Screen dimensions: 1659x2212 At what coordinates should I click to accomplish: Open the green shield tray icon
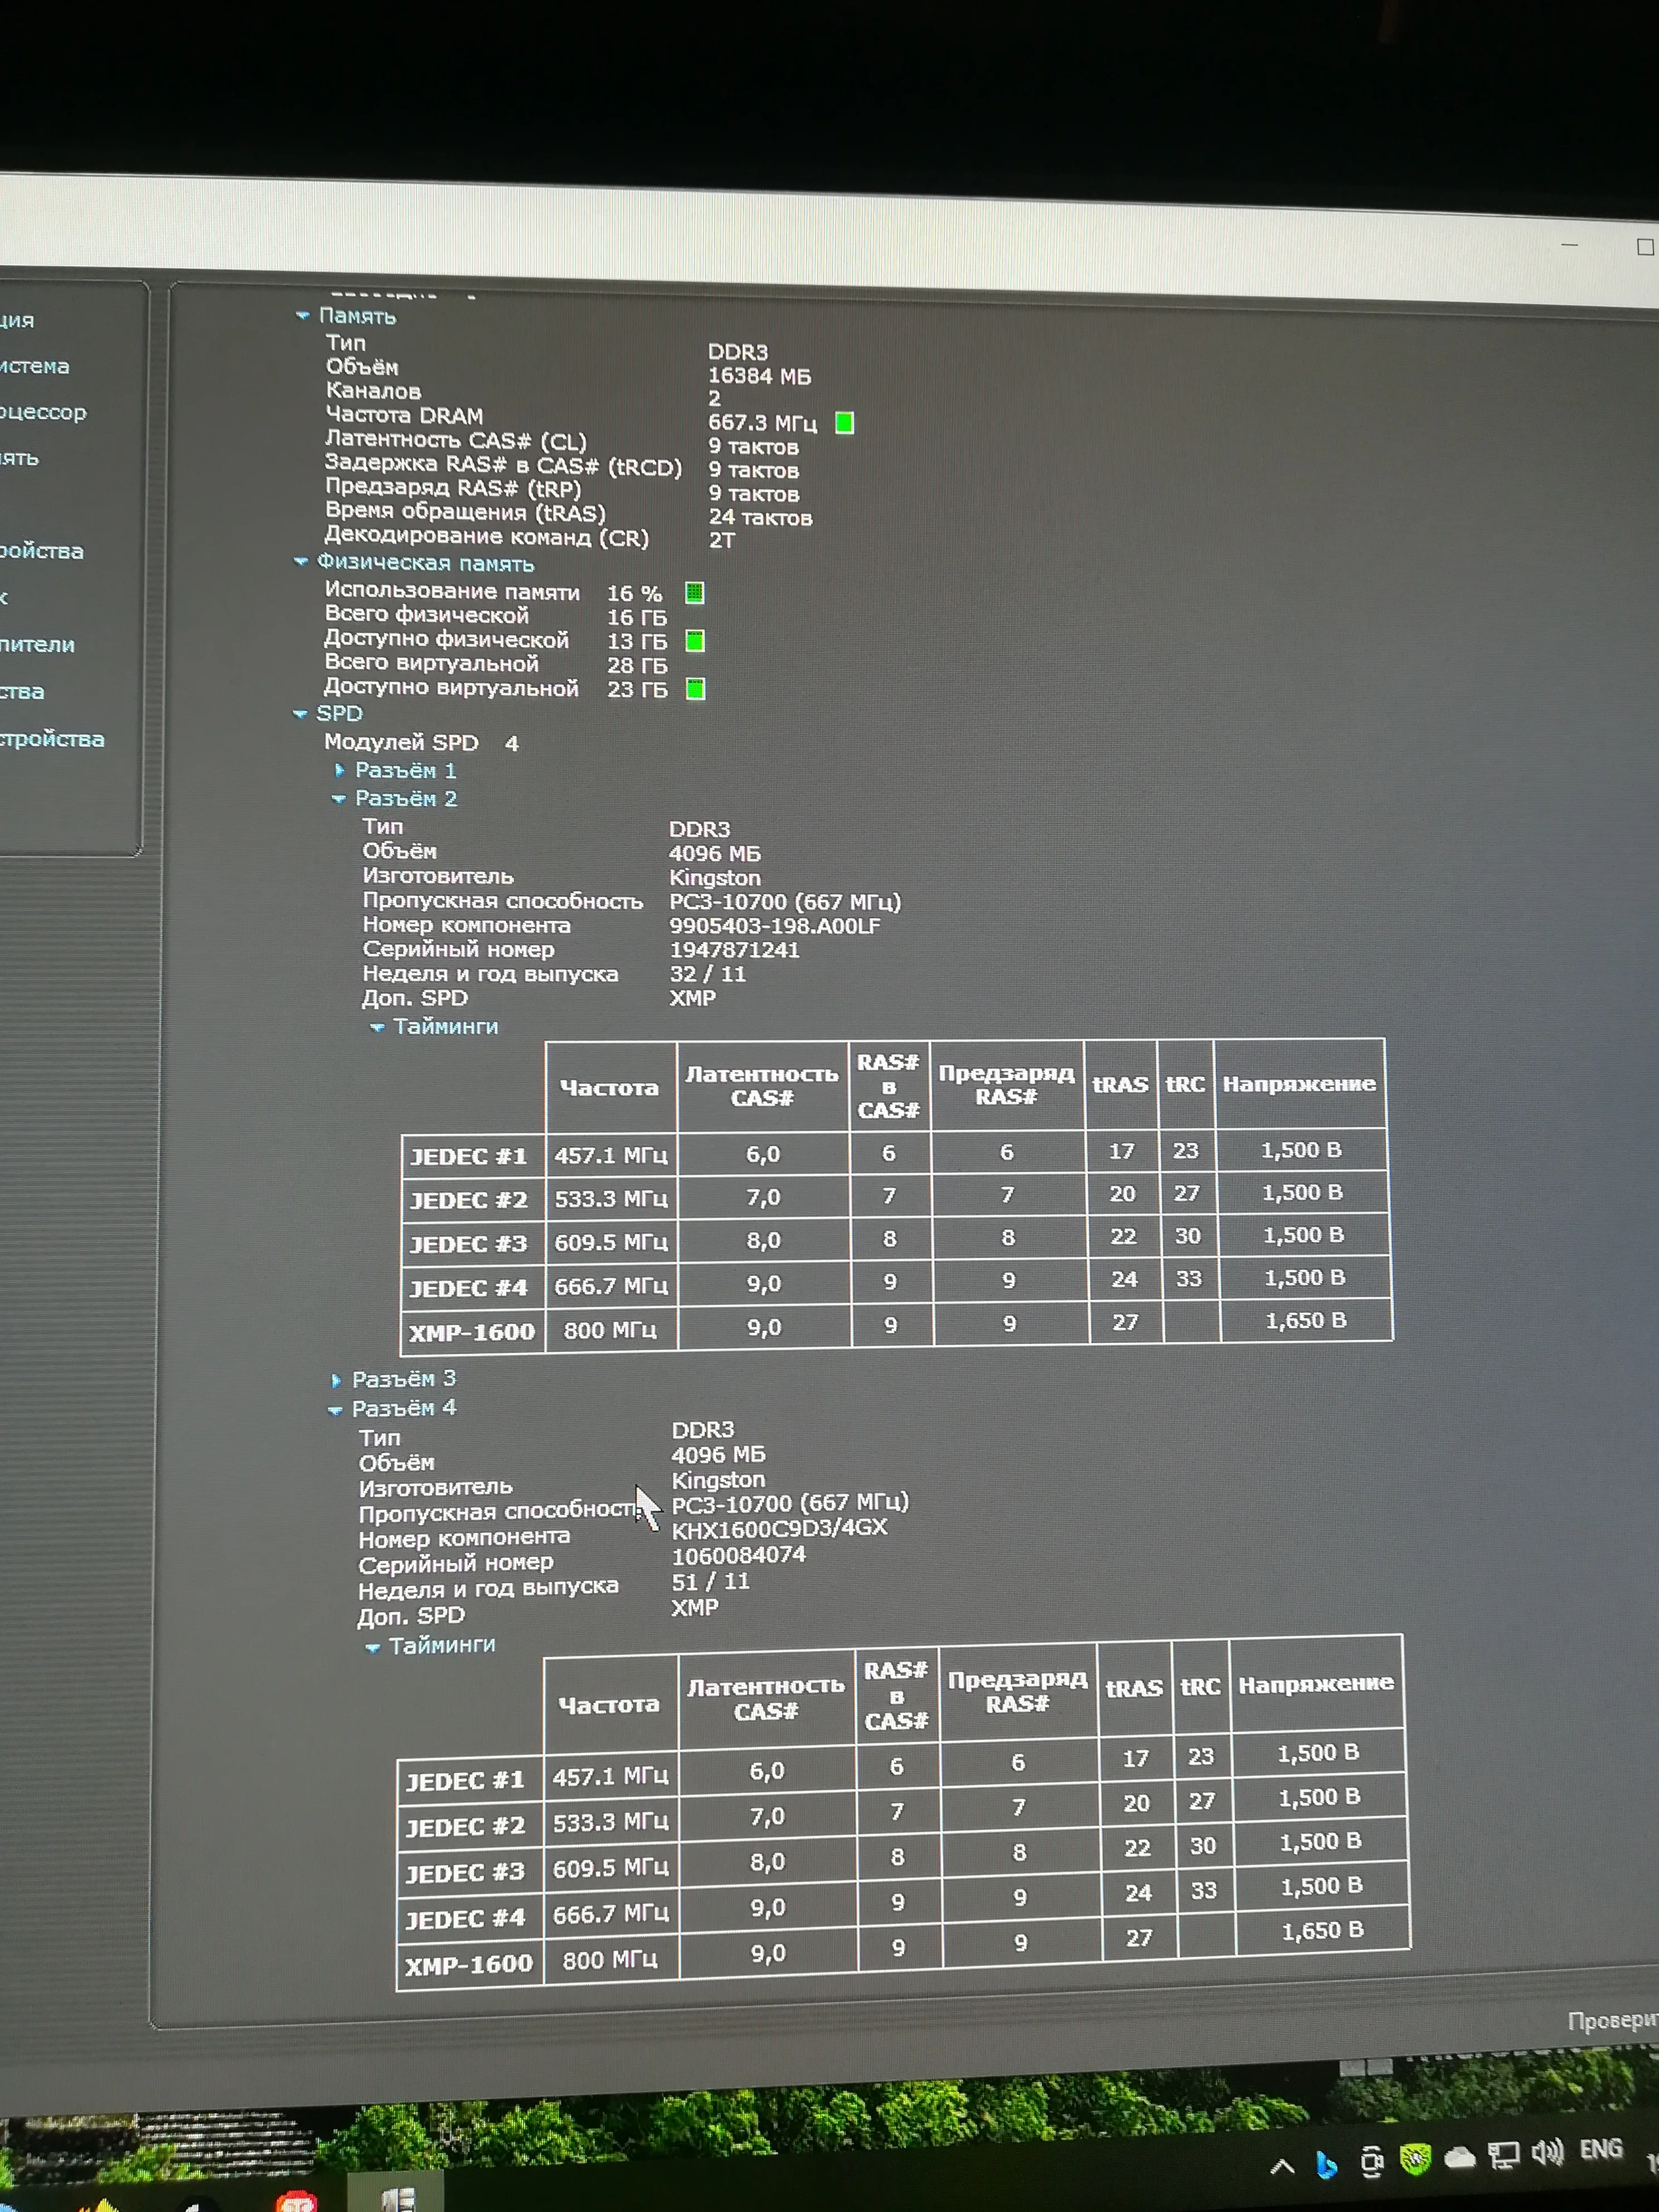tap(1415, 2160)
